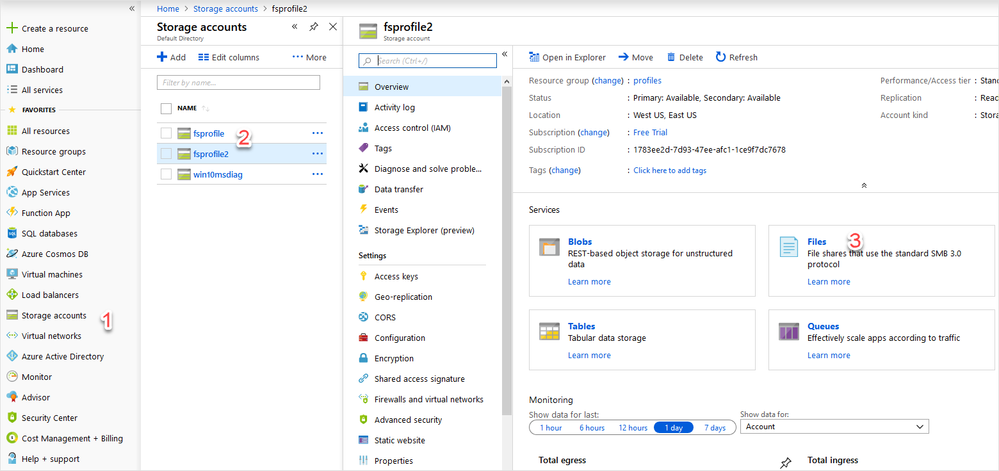This screenshot has width=999, height=471.
Task: Click the Quickstart Center rocket icon
Action: coord(11,172)
